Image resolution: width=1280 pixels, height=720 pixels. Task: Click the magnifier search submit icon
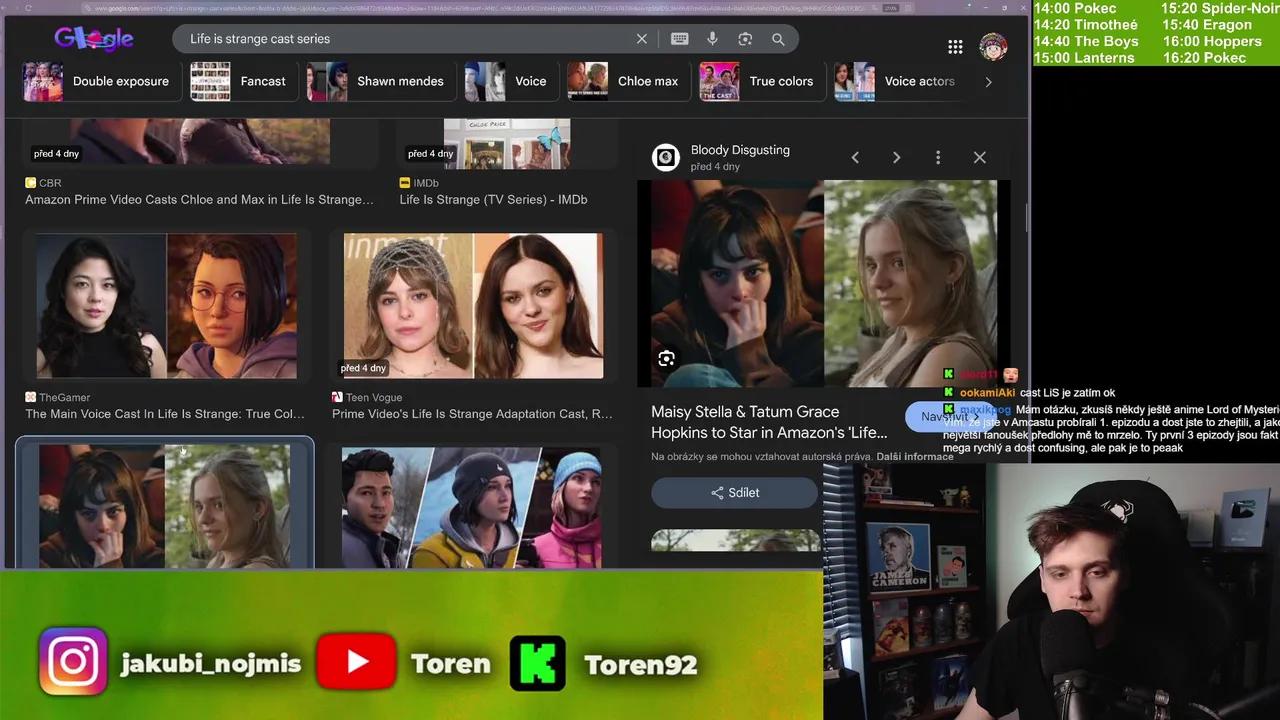pos(778,39)
